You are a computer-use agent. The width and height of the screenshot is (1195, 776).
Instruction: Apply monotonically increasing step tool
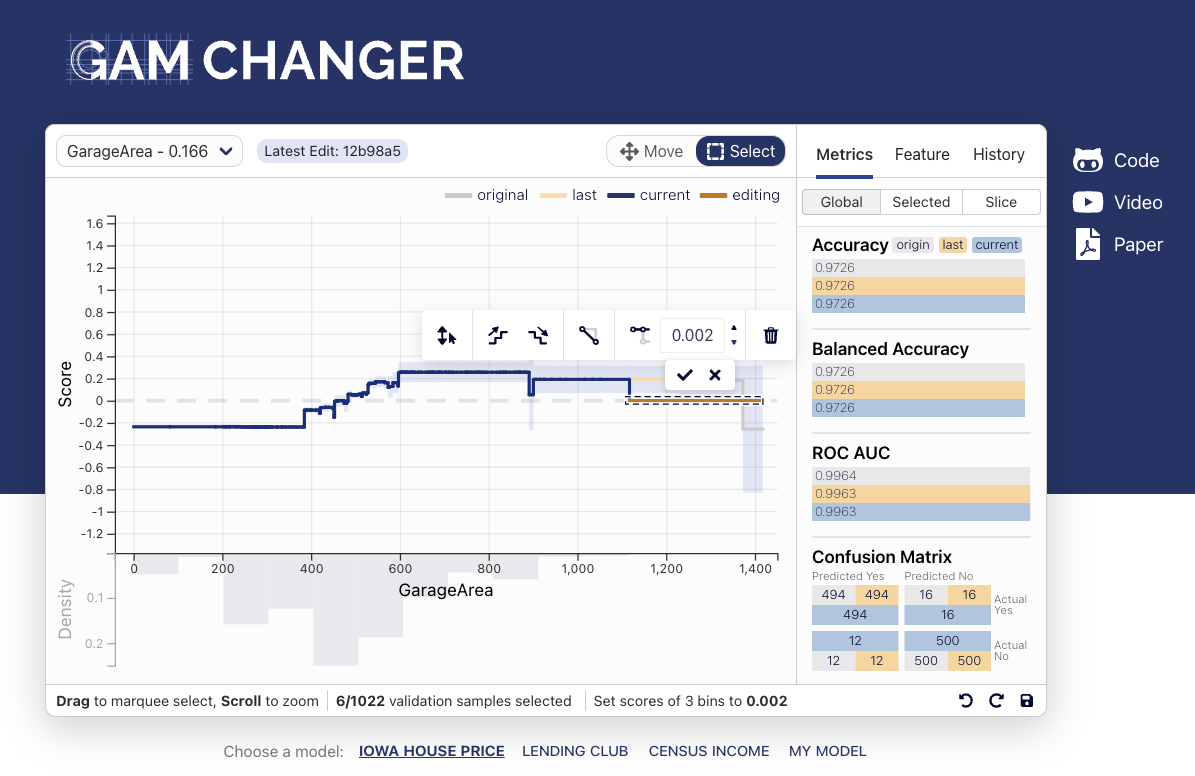pos(497,336)
